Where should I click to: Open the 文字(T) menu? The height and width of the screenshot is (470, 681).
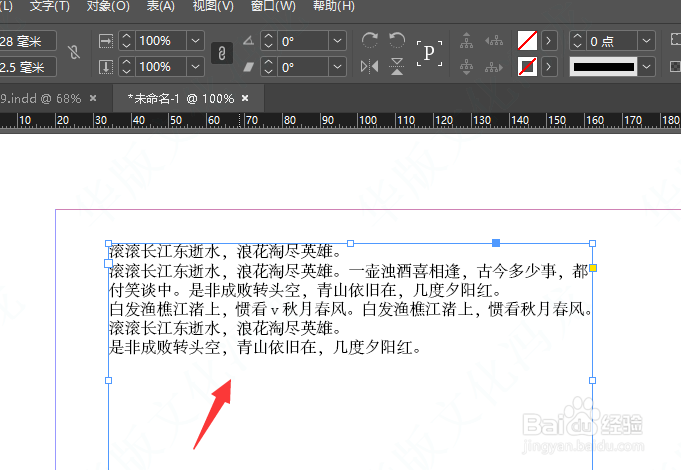50,6
